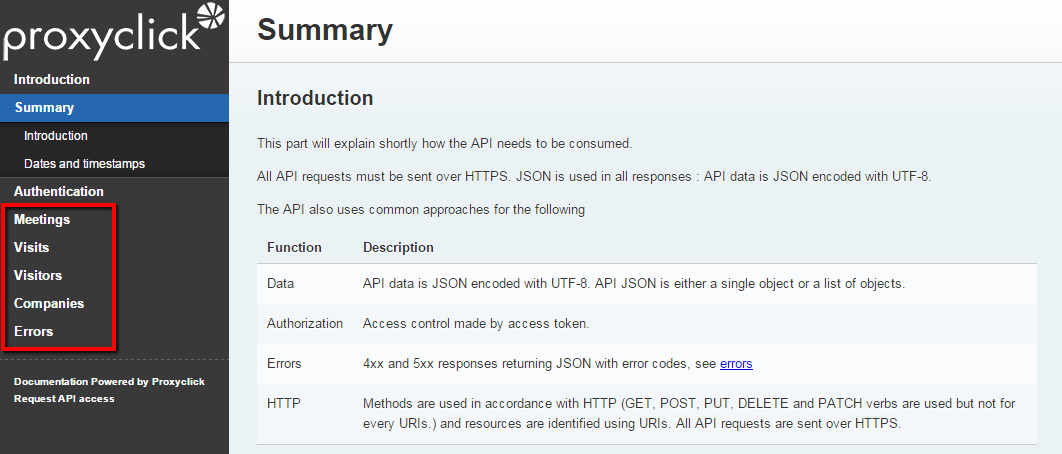Open the Introduction section in sidebar
Image resolution: width=1062 pixels, height=454 pixels.
click(52, 79)
